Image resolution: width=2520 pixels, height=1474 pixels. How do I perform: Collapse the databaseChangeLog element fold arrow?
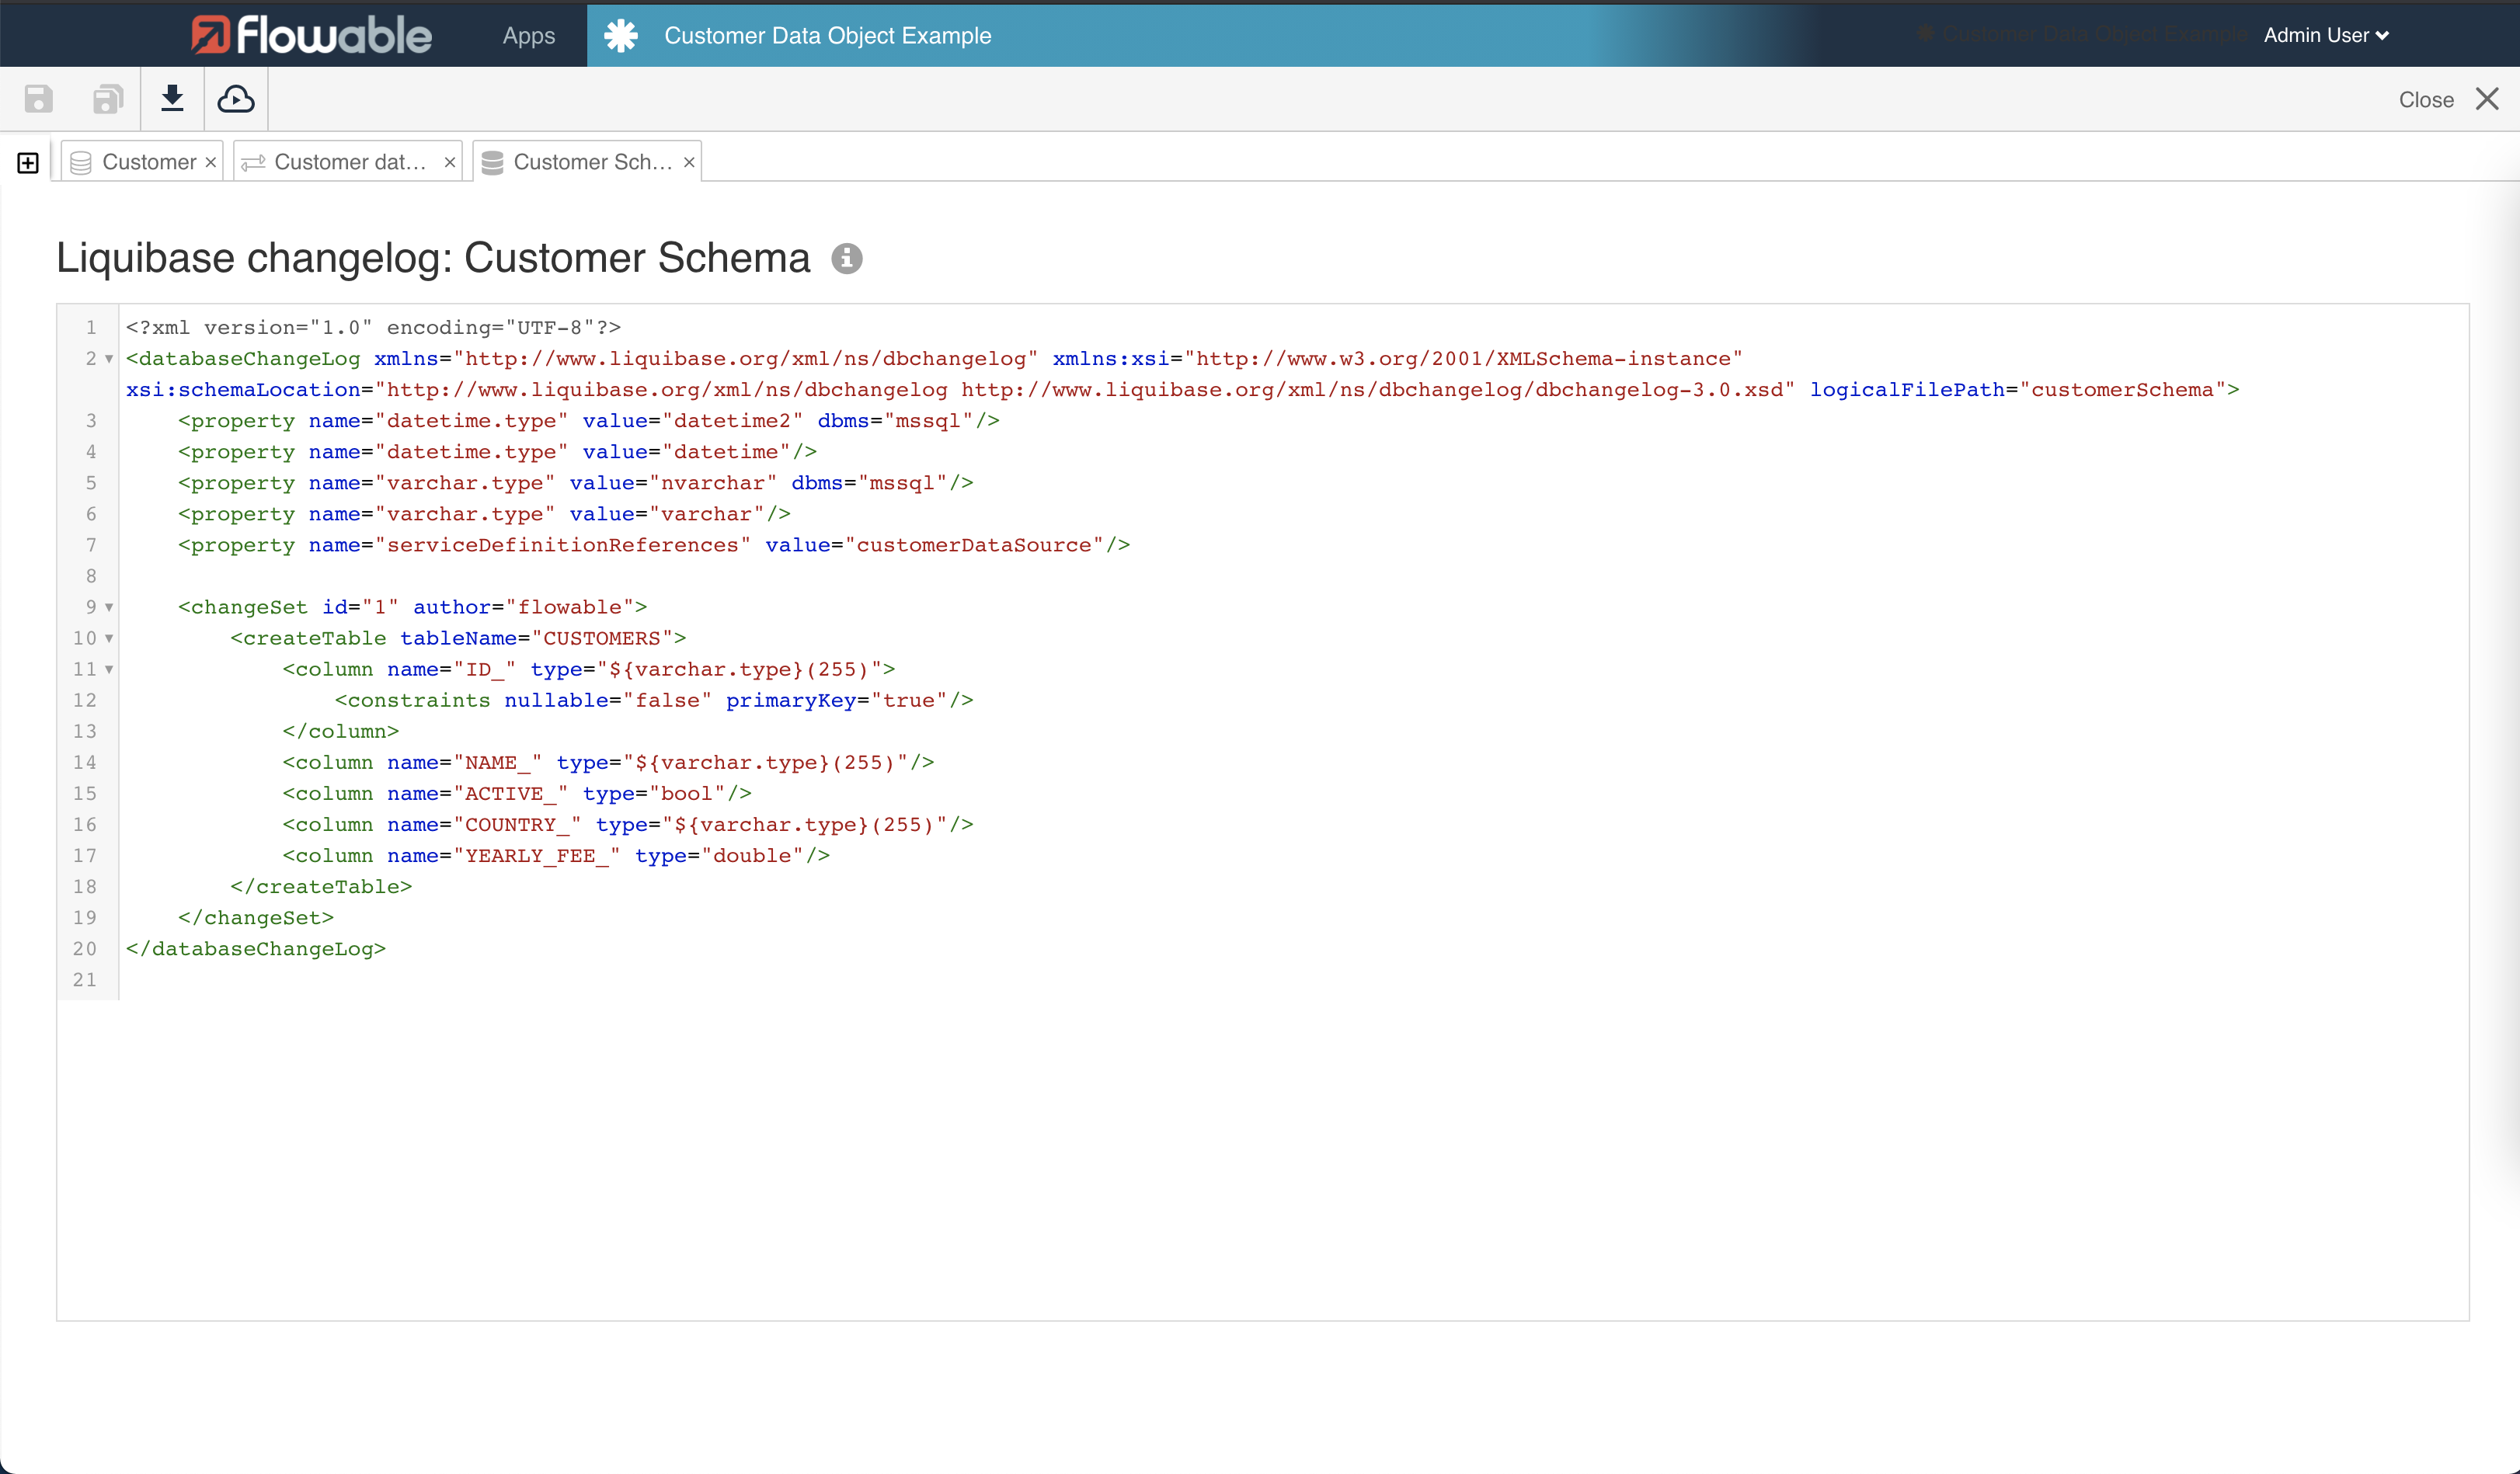(108, 359)
